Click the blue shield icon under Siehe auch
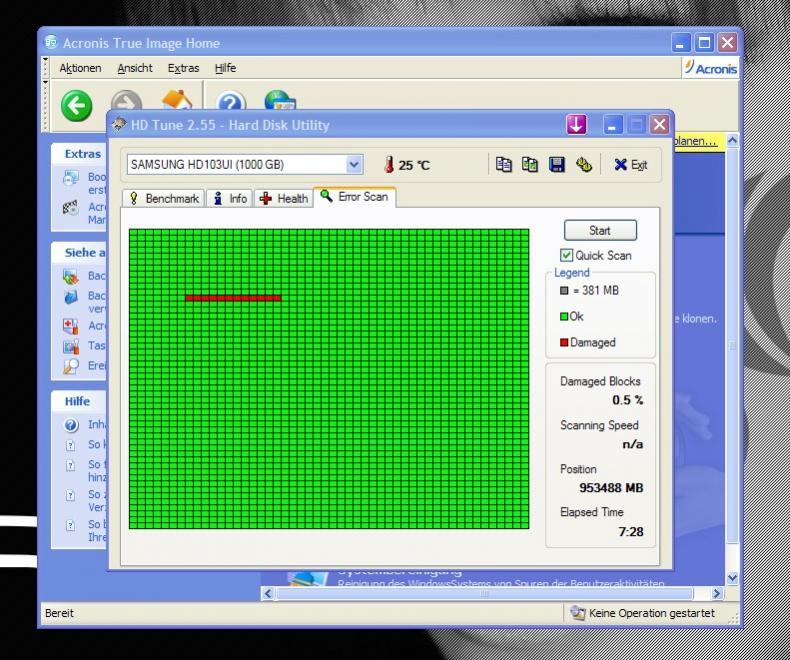 tap(71, 296)
